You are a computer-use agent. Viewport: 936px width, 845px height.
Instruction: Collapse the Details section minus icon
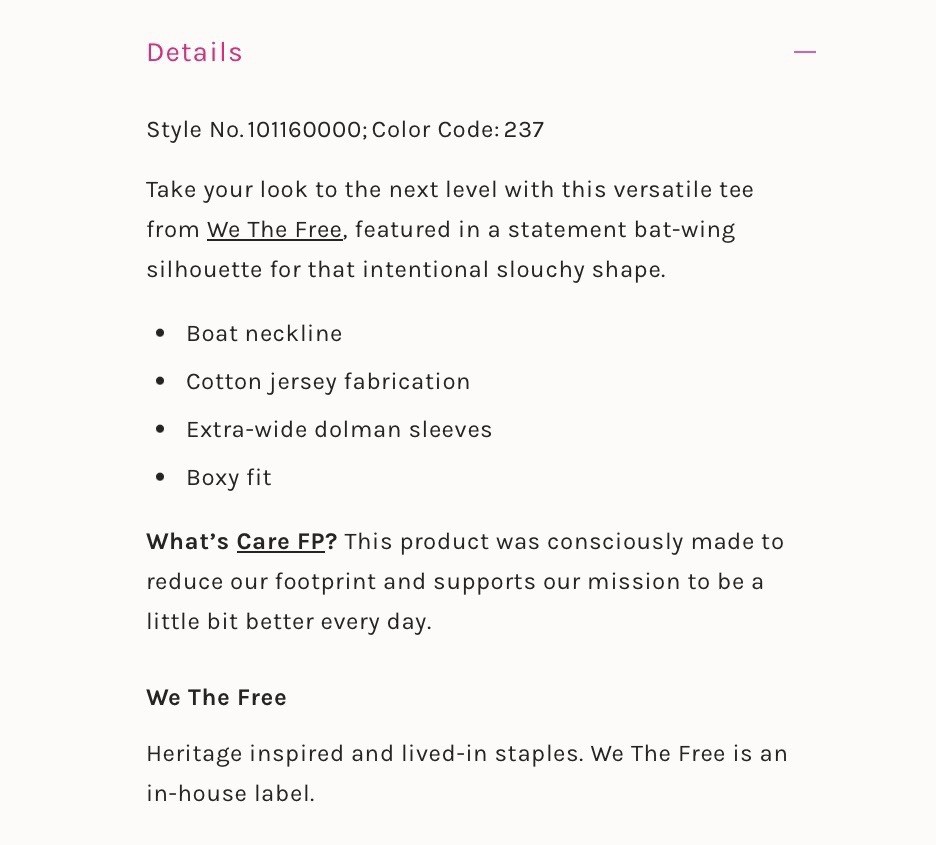(x=804, y=52)
